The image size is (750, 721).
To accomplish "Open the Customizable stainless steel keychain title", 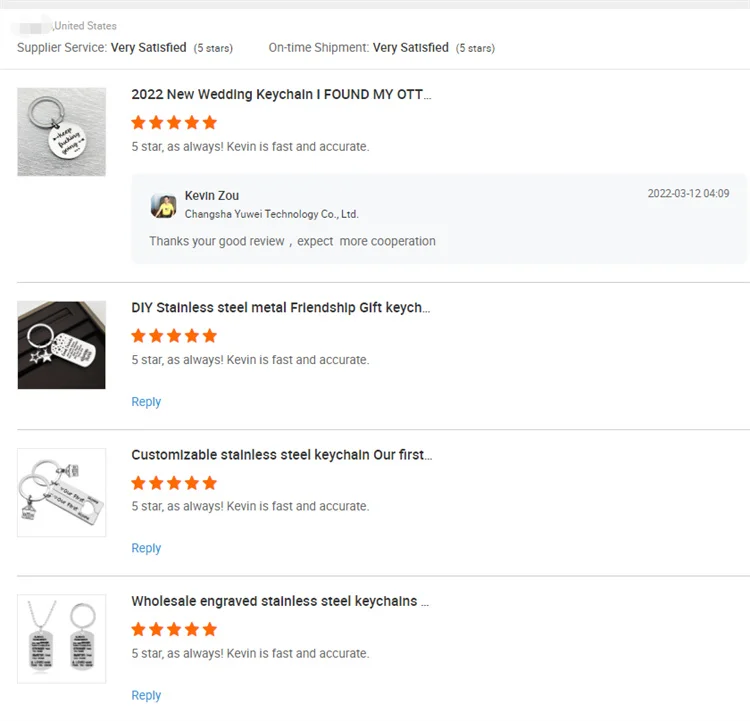I will pyautogui.click(x=281, y=455).
